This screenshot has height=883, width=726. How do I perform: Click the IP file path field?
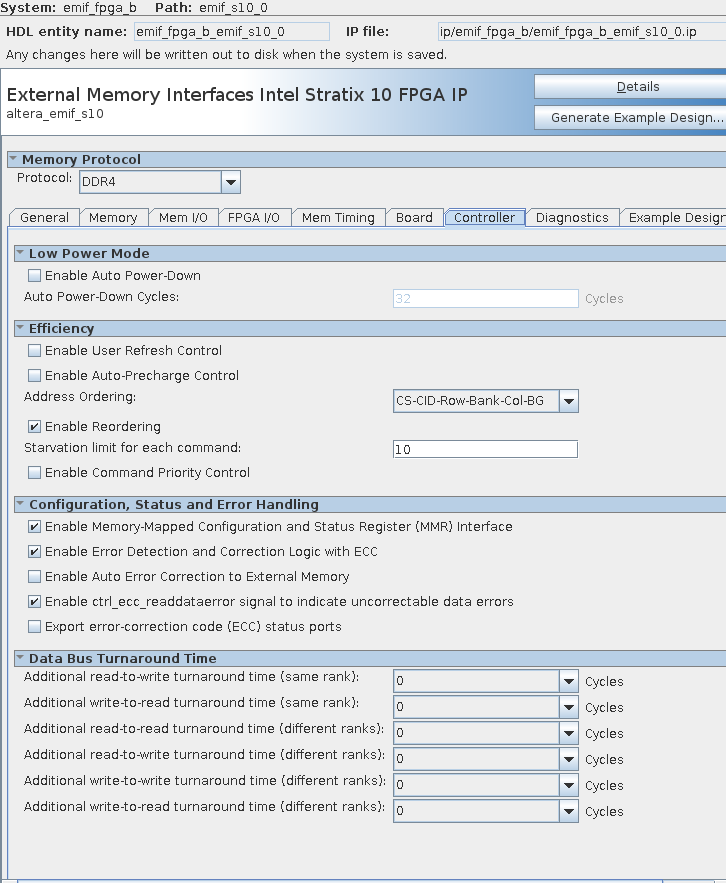pyautogui.click(x=582, y=32)
